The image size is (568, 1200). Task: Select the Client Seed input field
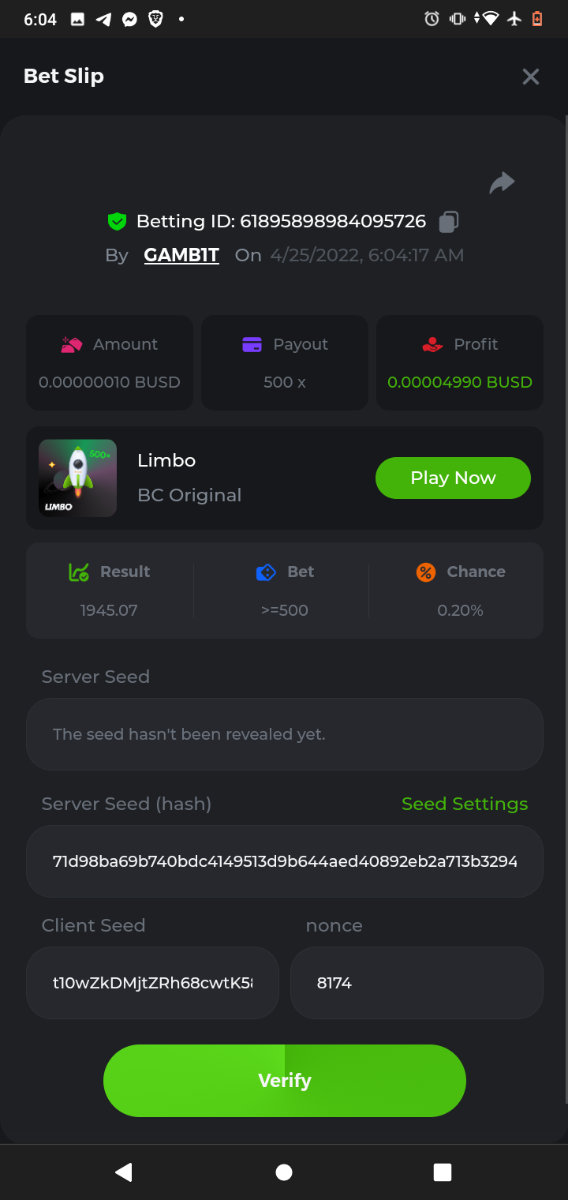(152, 983)
